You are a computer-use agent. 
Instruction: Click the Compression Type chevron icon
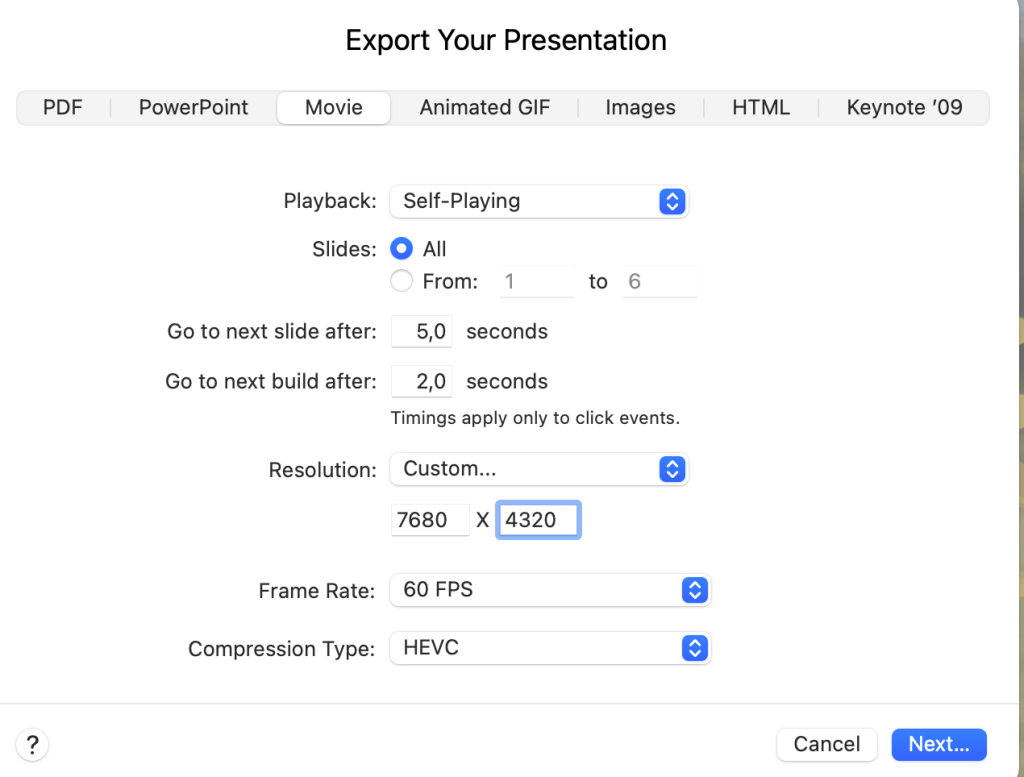[693, 648]
